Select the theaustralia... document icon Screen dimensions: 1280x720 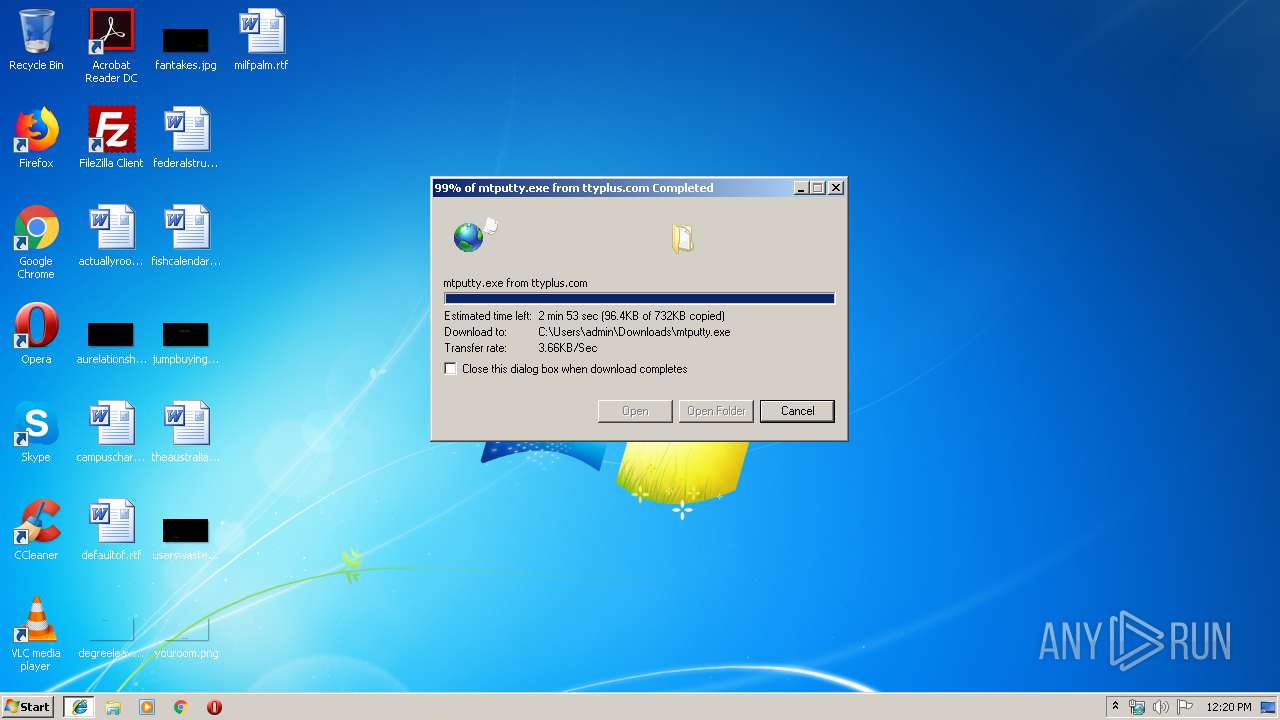click(x=186, y=432)
